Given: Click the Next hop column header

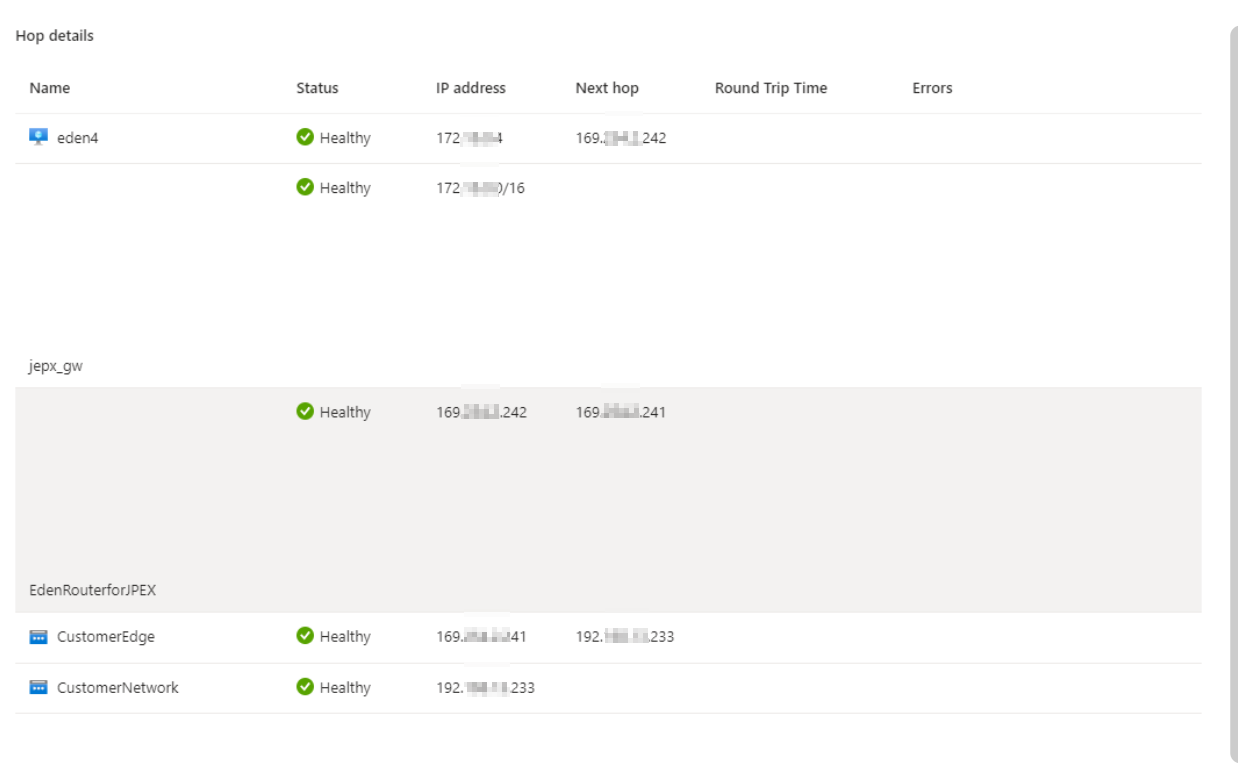Looking at the screenshot, I should pyautogui.click(x=607, y=88).
